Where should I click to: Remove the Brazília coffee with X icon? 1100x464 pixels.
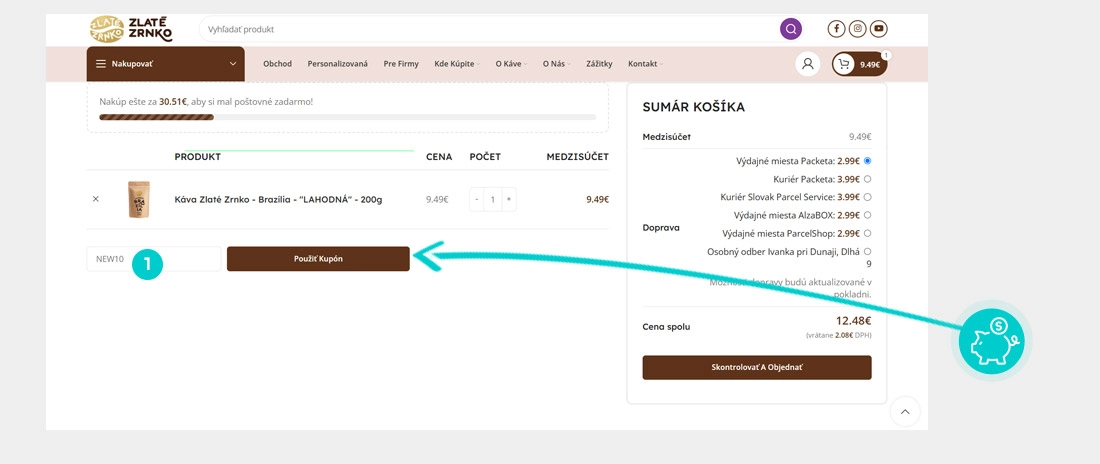coord(95,199)
